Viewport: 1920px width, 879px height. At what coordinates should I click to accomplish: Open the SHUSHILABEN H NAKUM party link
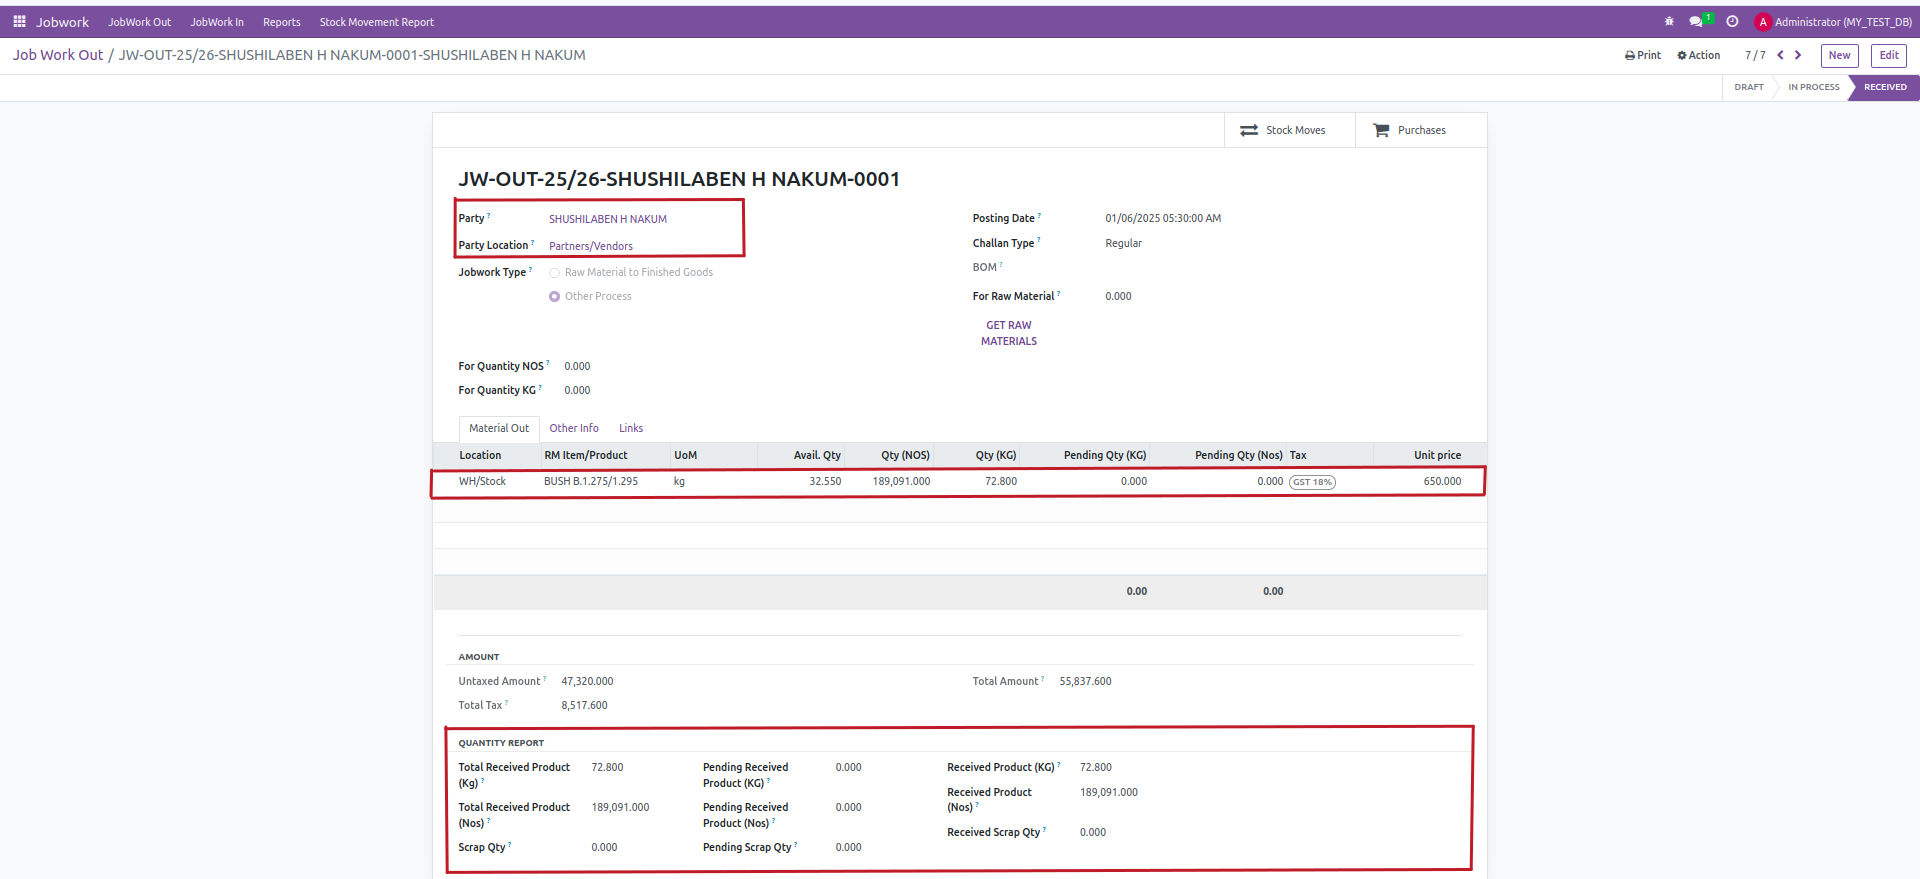point(607,219)
